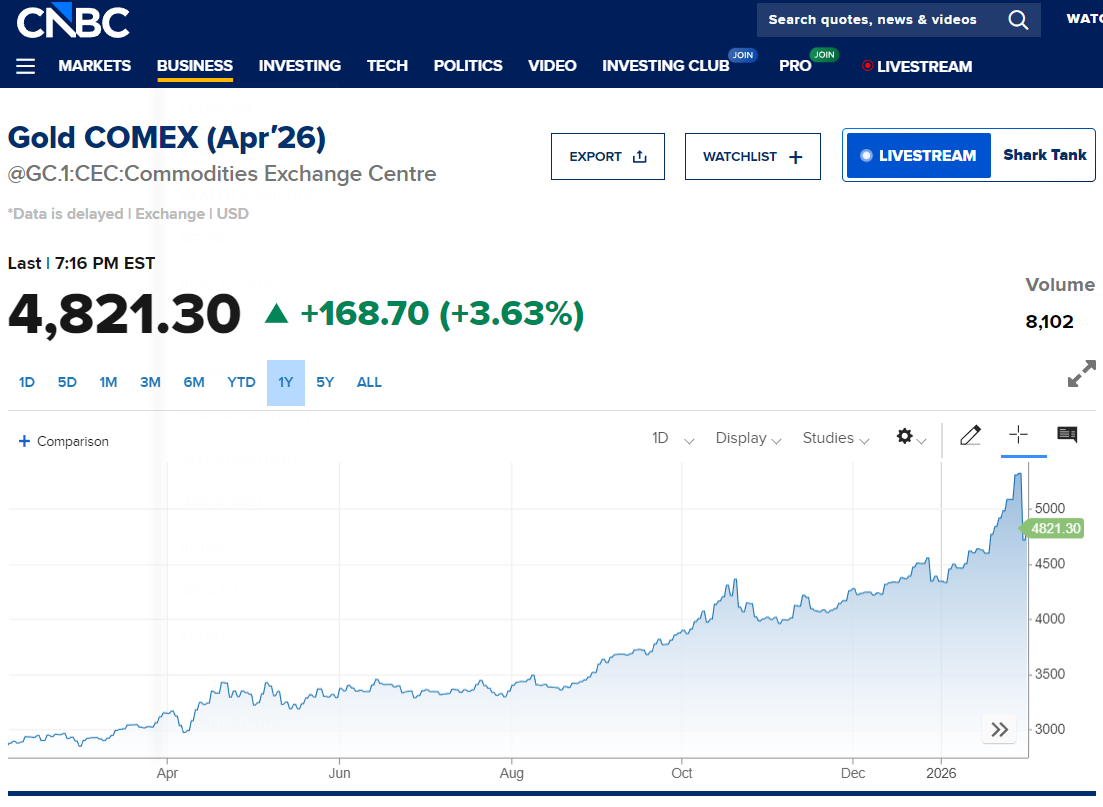The image size is (1103, 807).
Task: Open the POLITICS menu
Action: click(468, 66)
